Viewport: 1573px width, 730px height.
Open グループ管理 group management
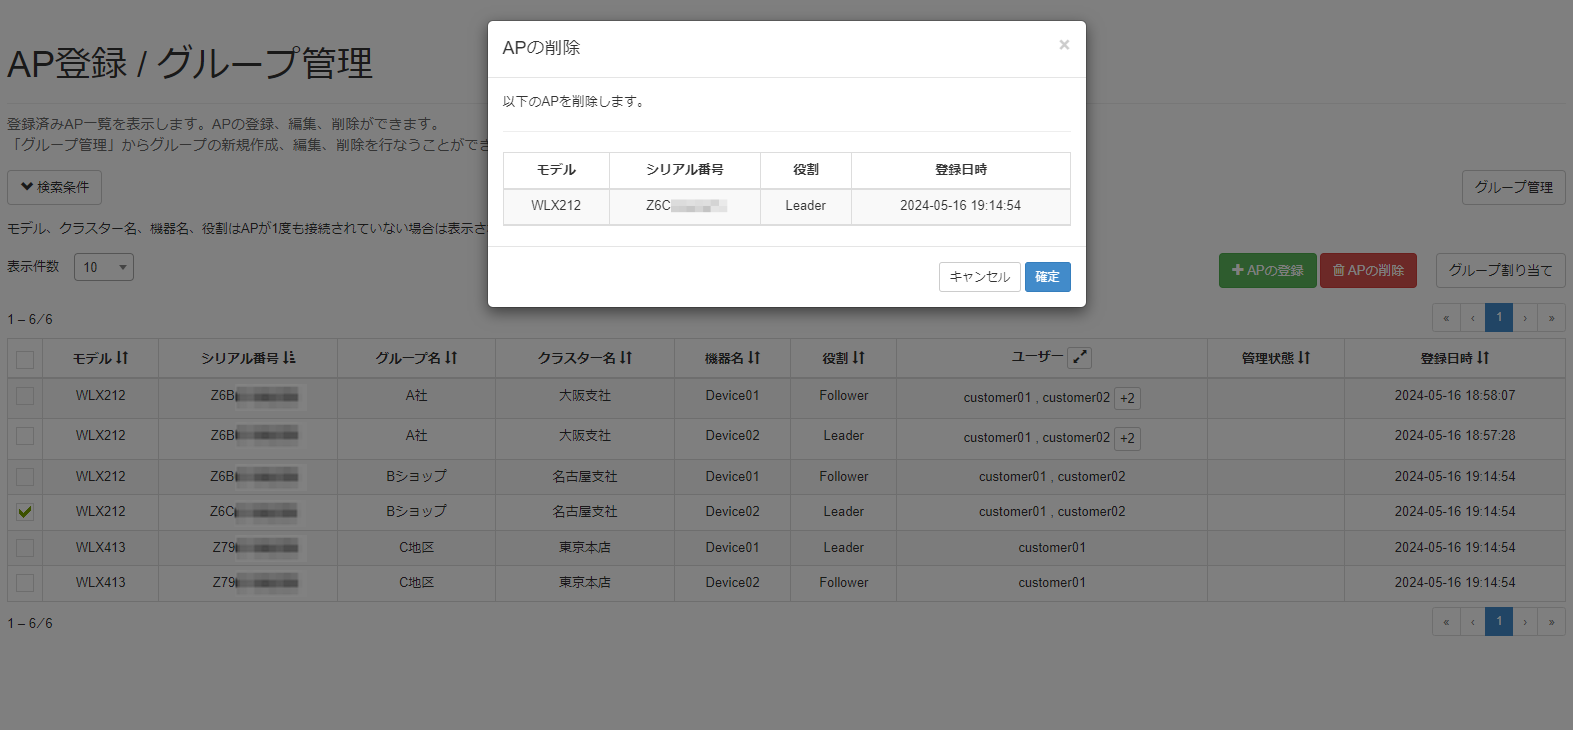[x=1513, y=187]
